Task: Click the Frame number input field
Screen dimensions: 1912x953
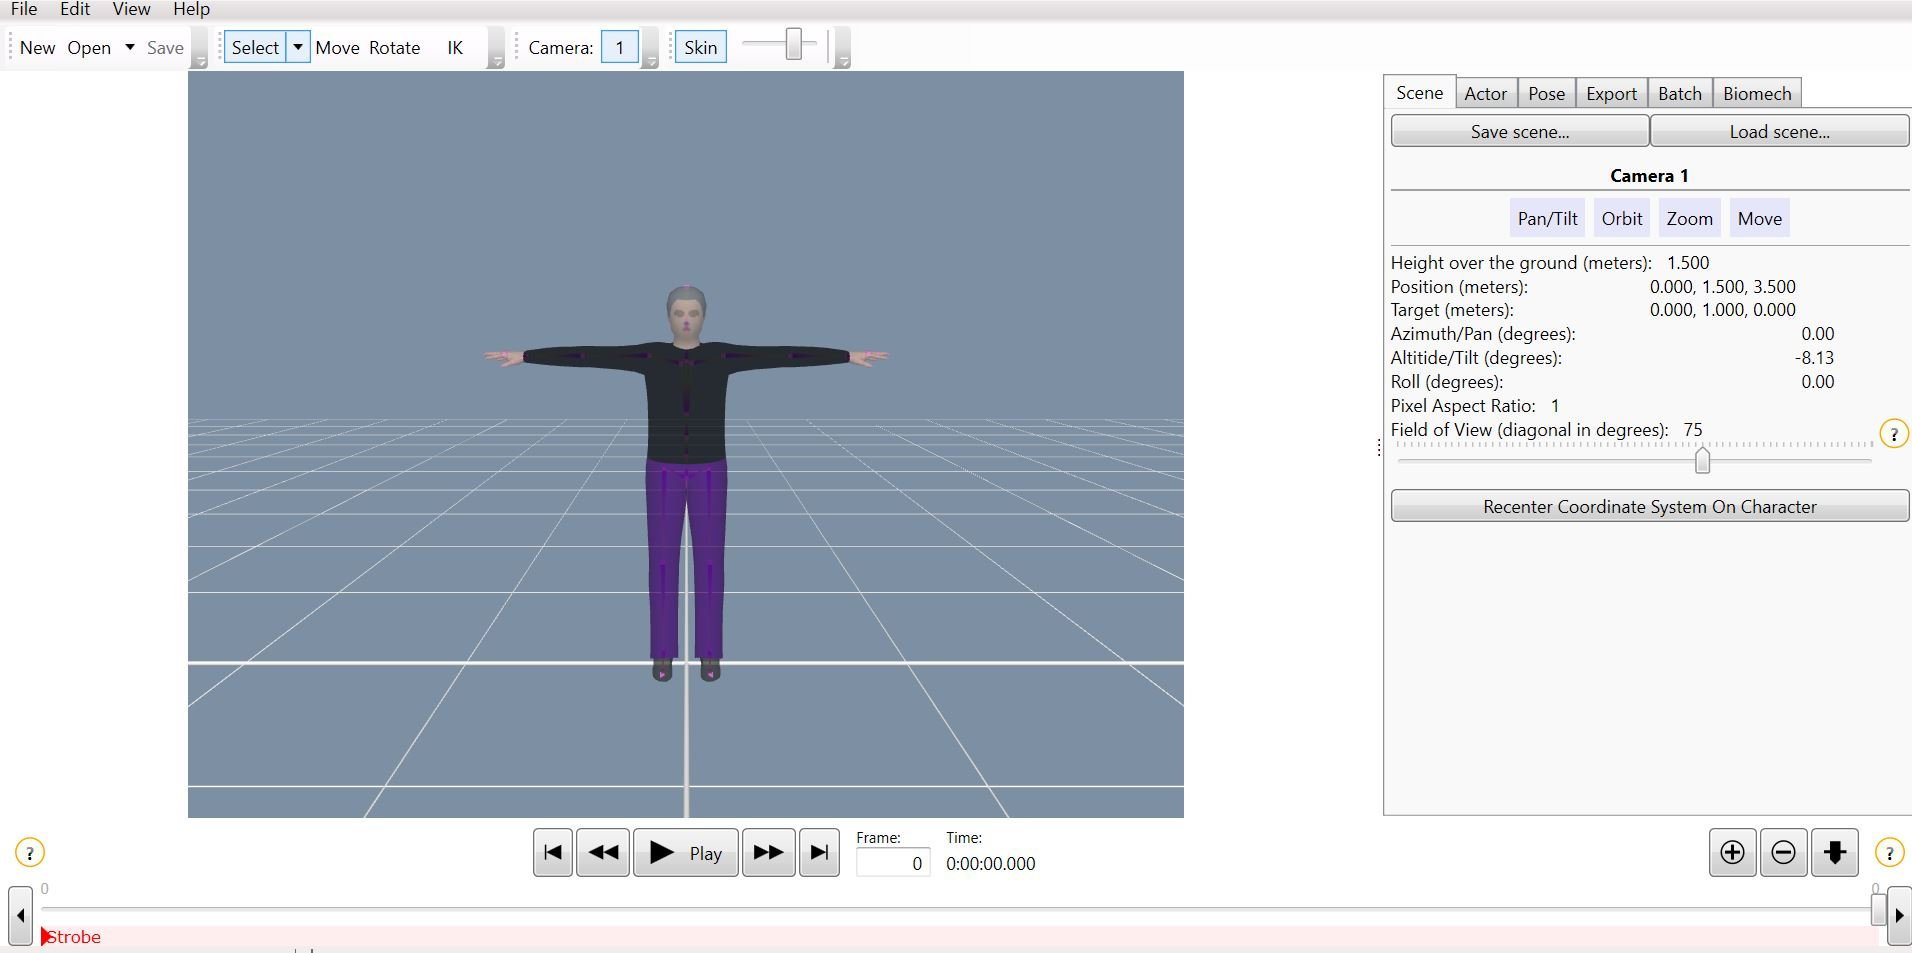Action: pyautogui.click(x=893, y=863)
